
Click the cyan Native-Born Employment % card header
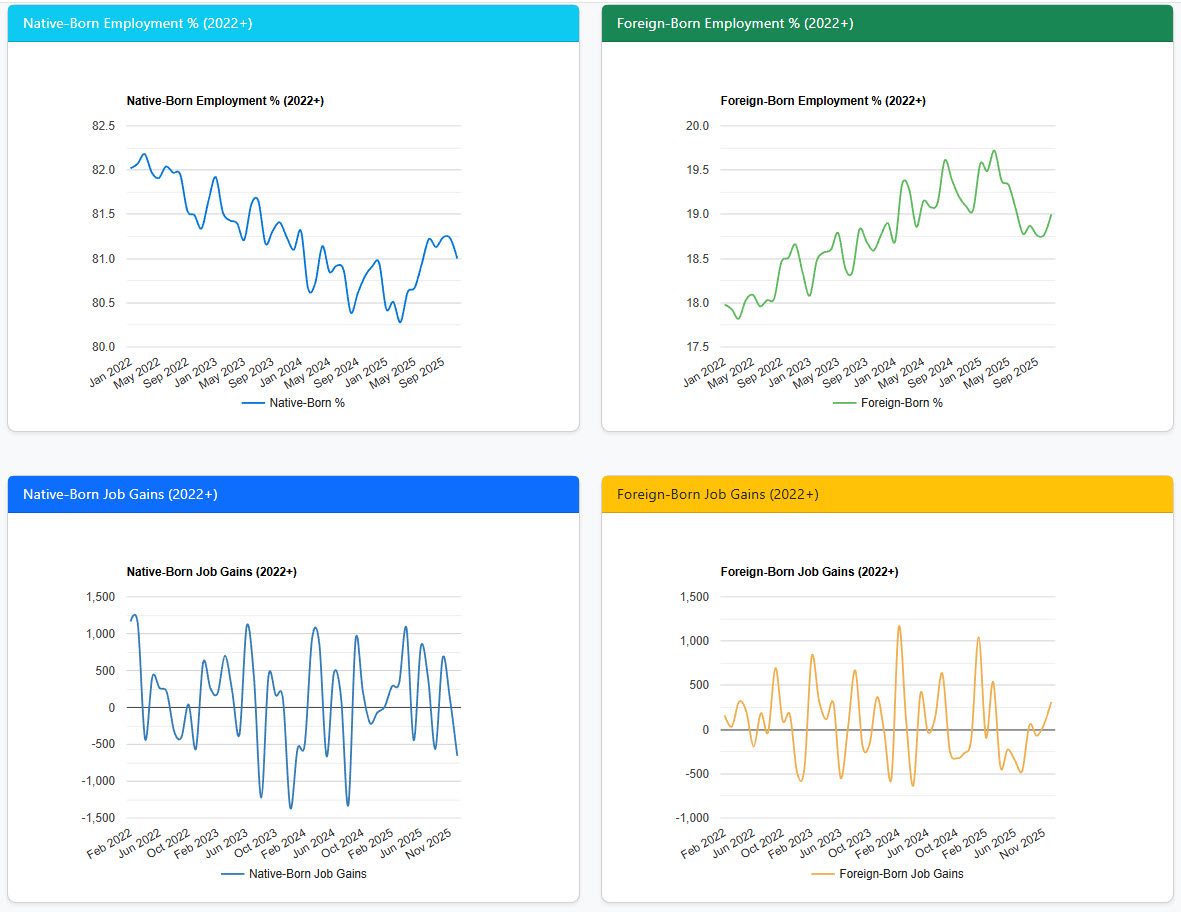[x=293, y=23]
